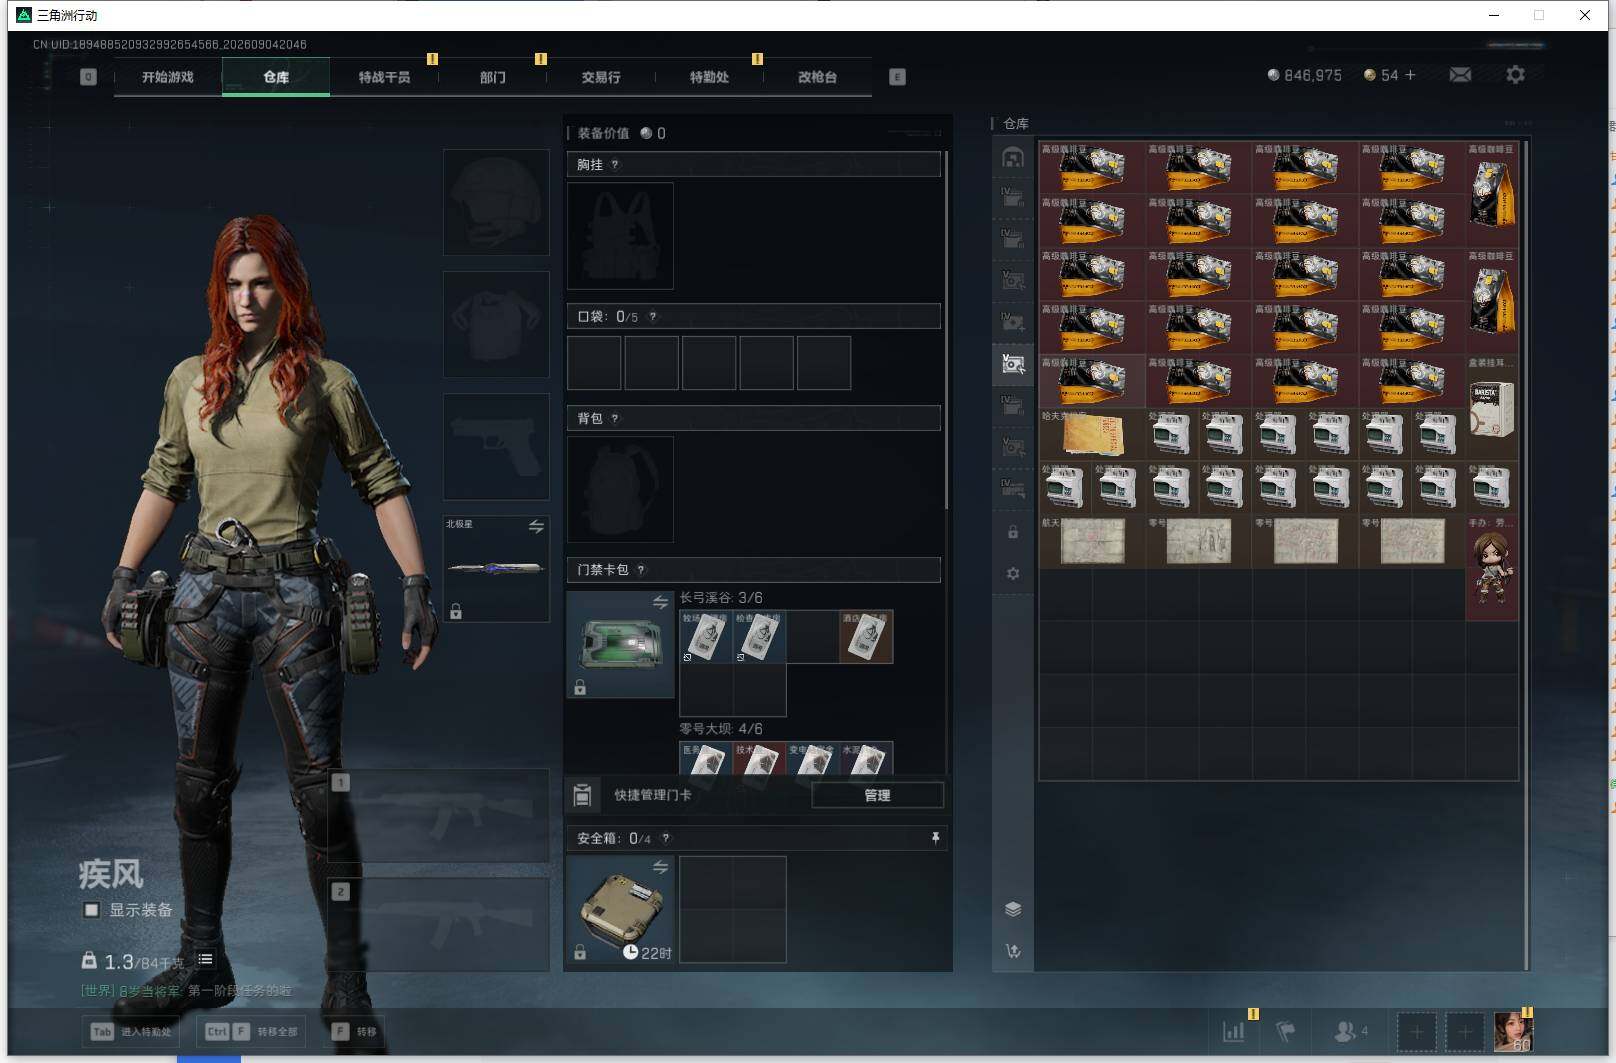
Task: Open help for 胸挂
Action: pos(614,164)
